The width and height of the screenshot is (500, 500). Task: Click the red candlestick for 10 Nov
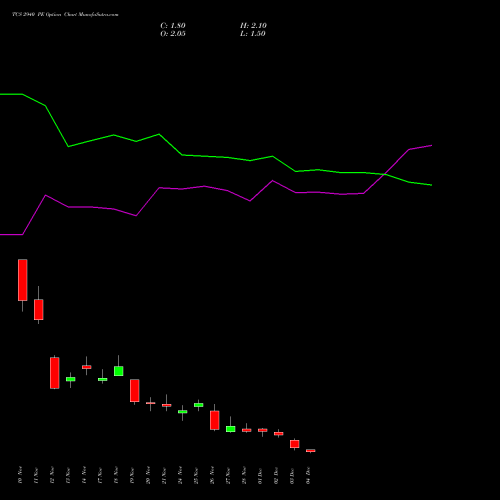tap(23, 280)
